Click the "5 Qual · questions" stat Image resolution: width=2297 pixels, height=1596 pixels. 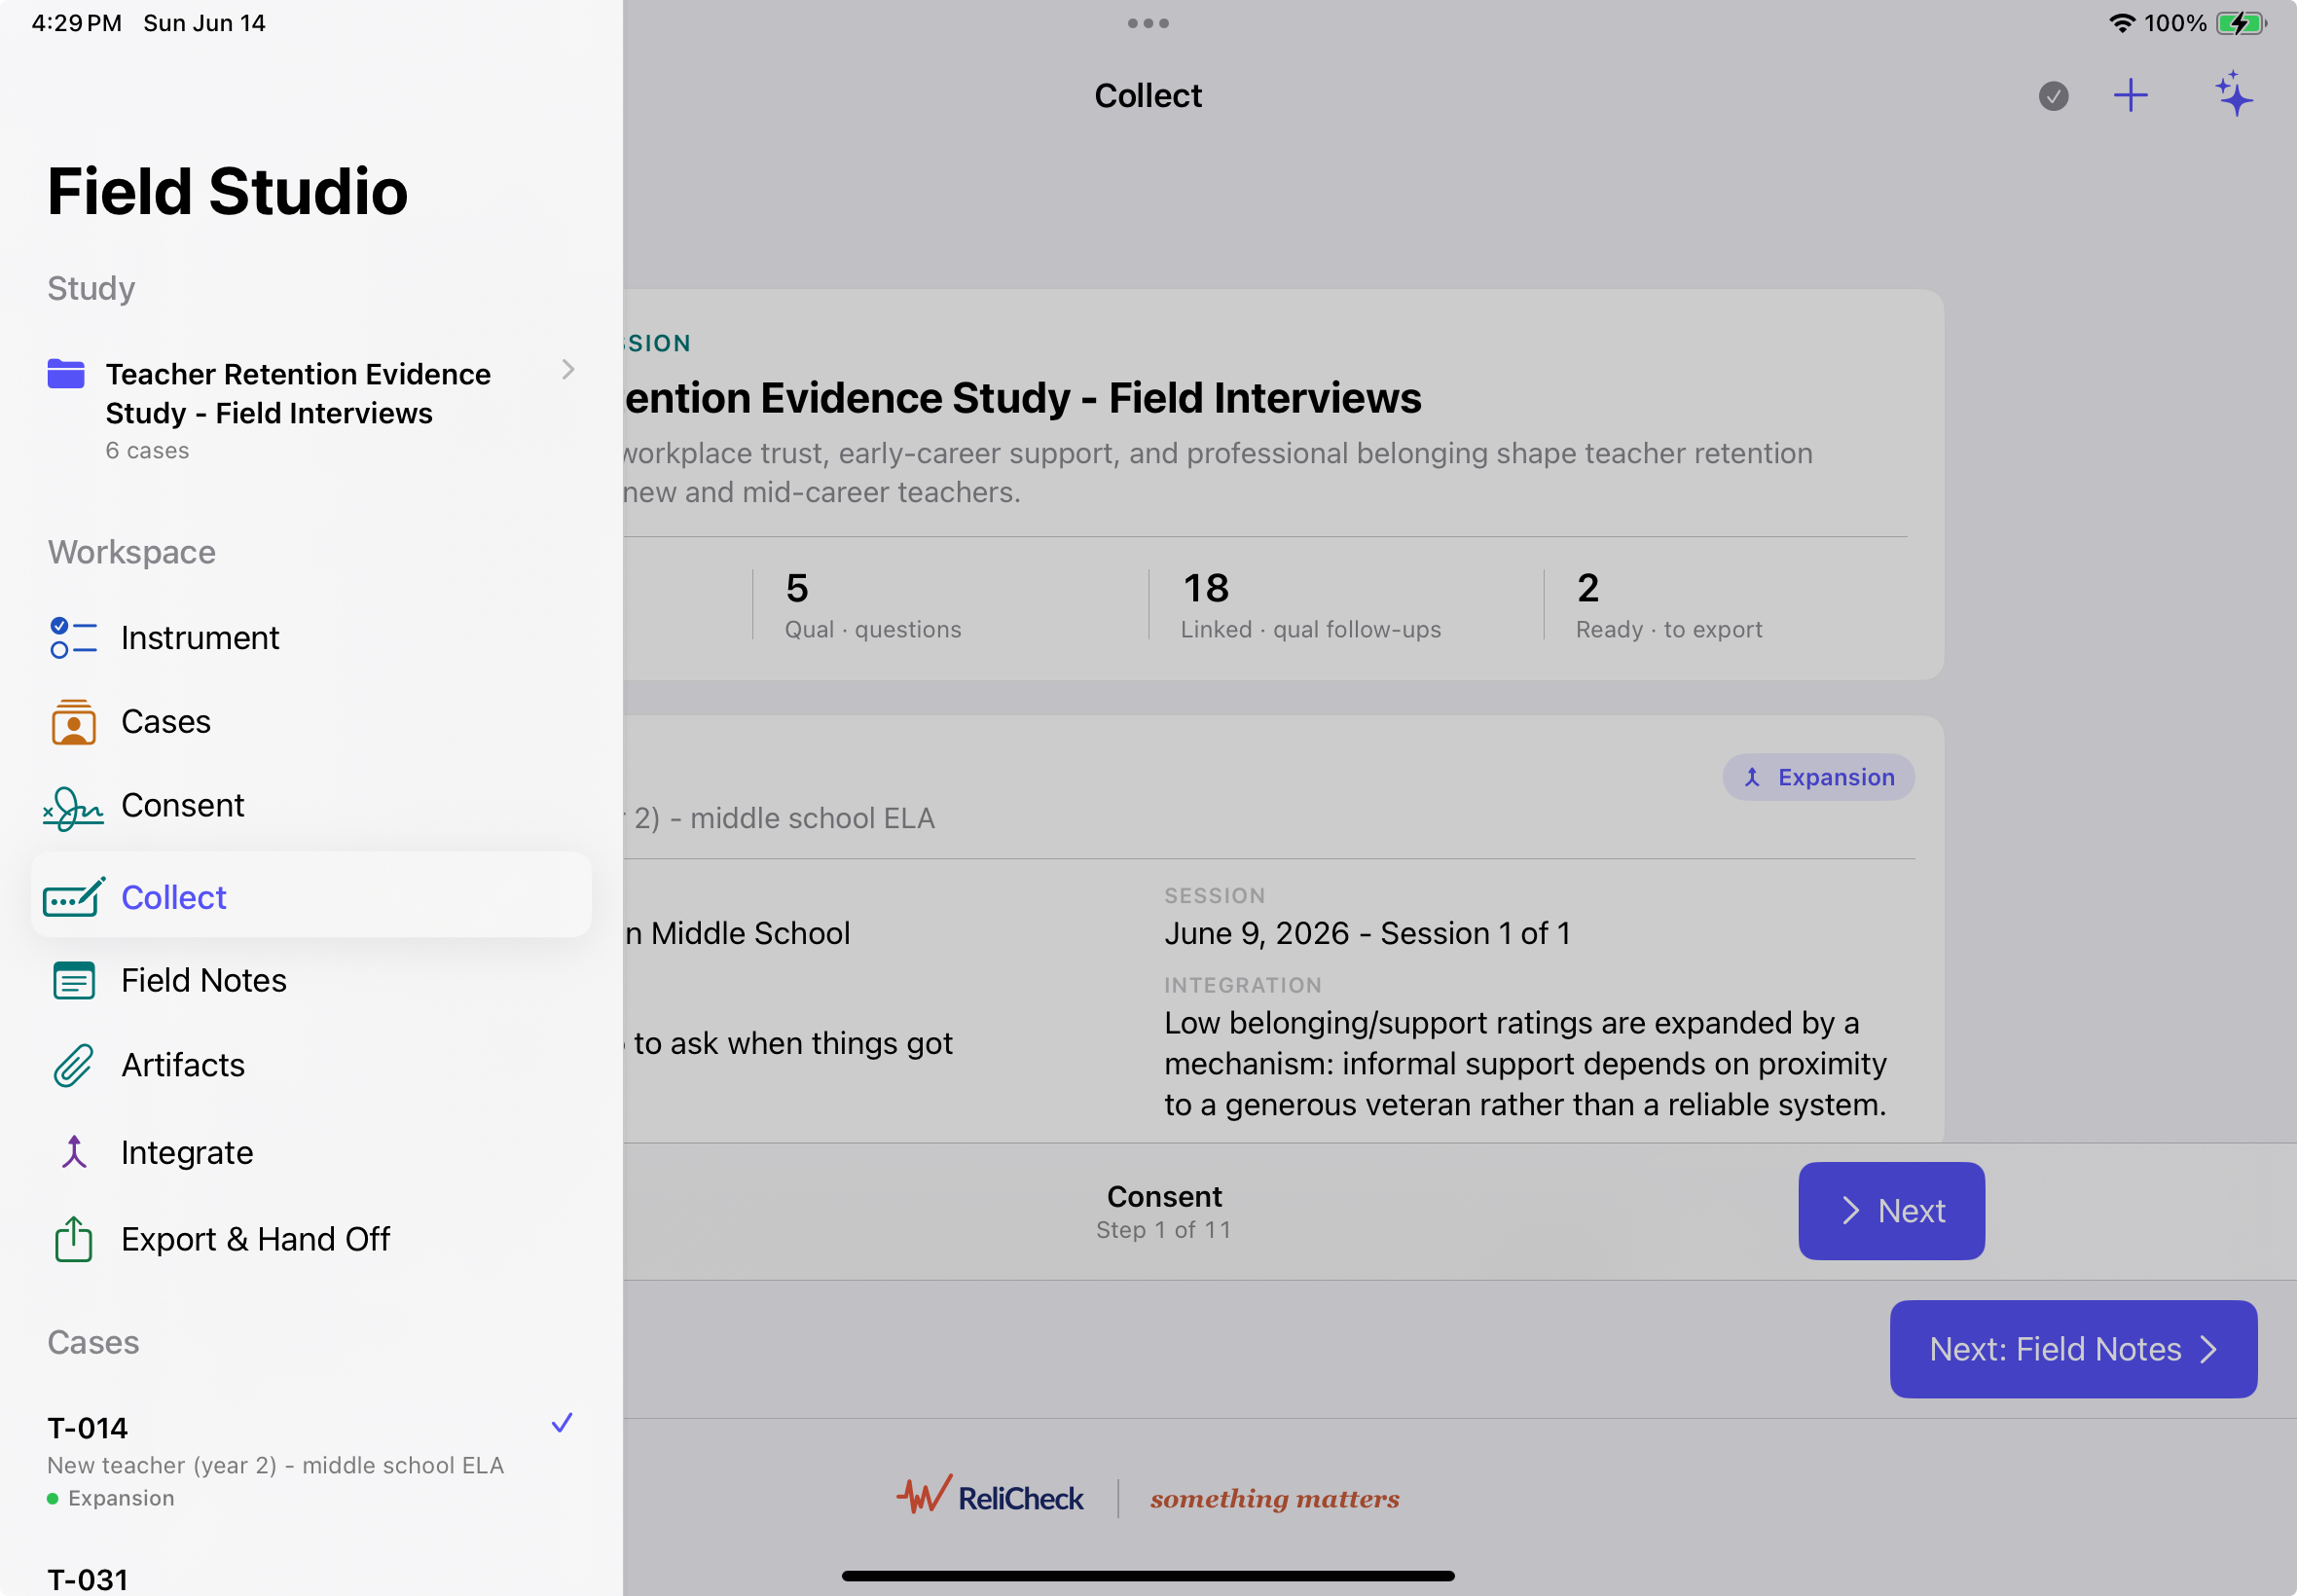tap(873, 605)
